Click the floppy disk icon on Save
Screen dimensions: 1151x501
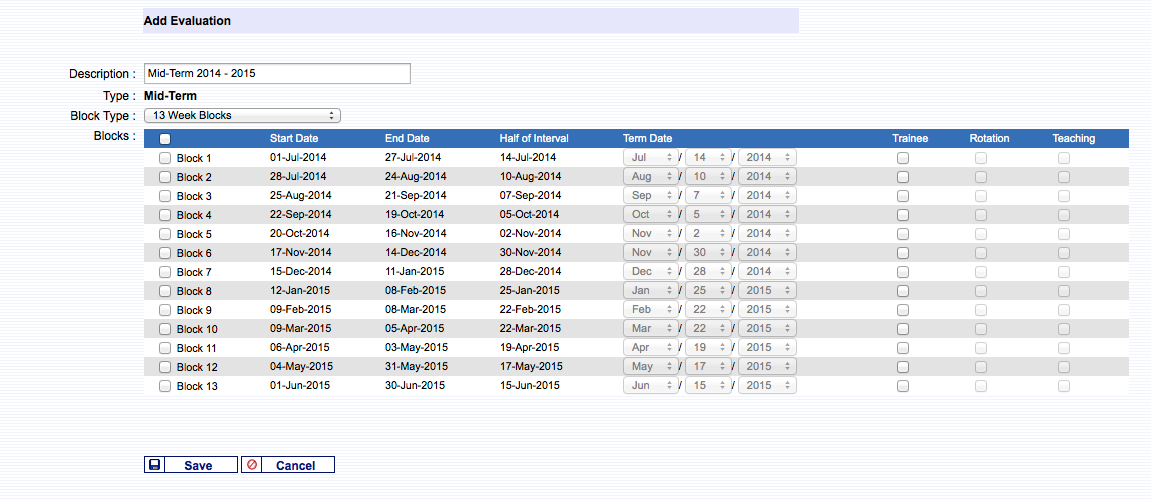[155, 465]
